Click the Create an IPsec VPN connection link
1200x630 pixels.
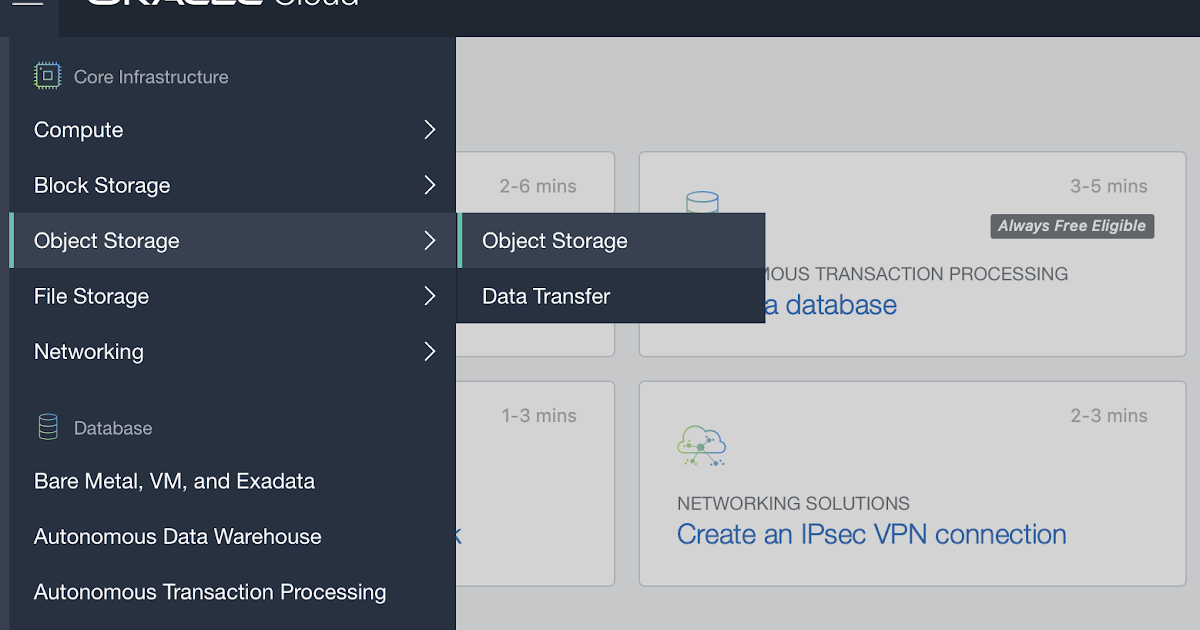coord(871,534)
